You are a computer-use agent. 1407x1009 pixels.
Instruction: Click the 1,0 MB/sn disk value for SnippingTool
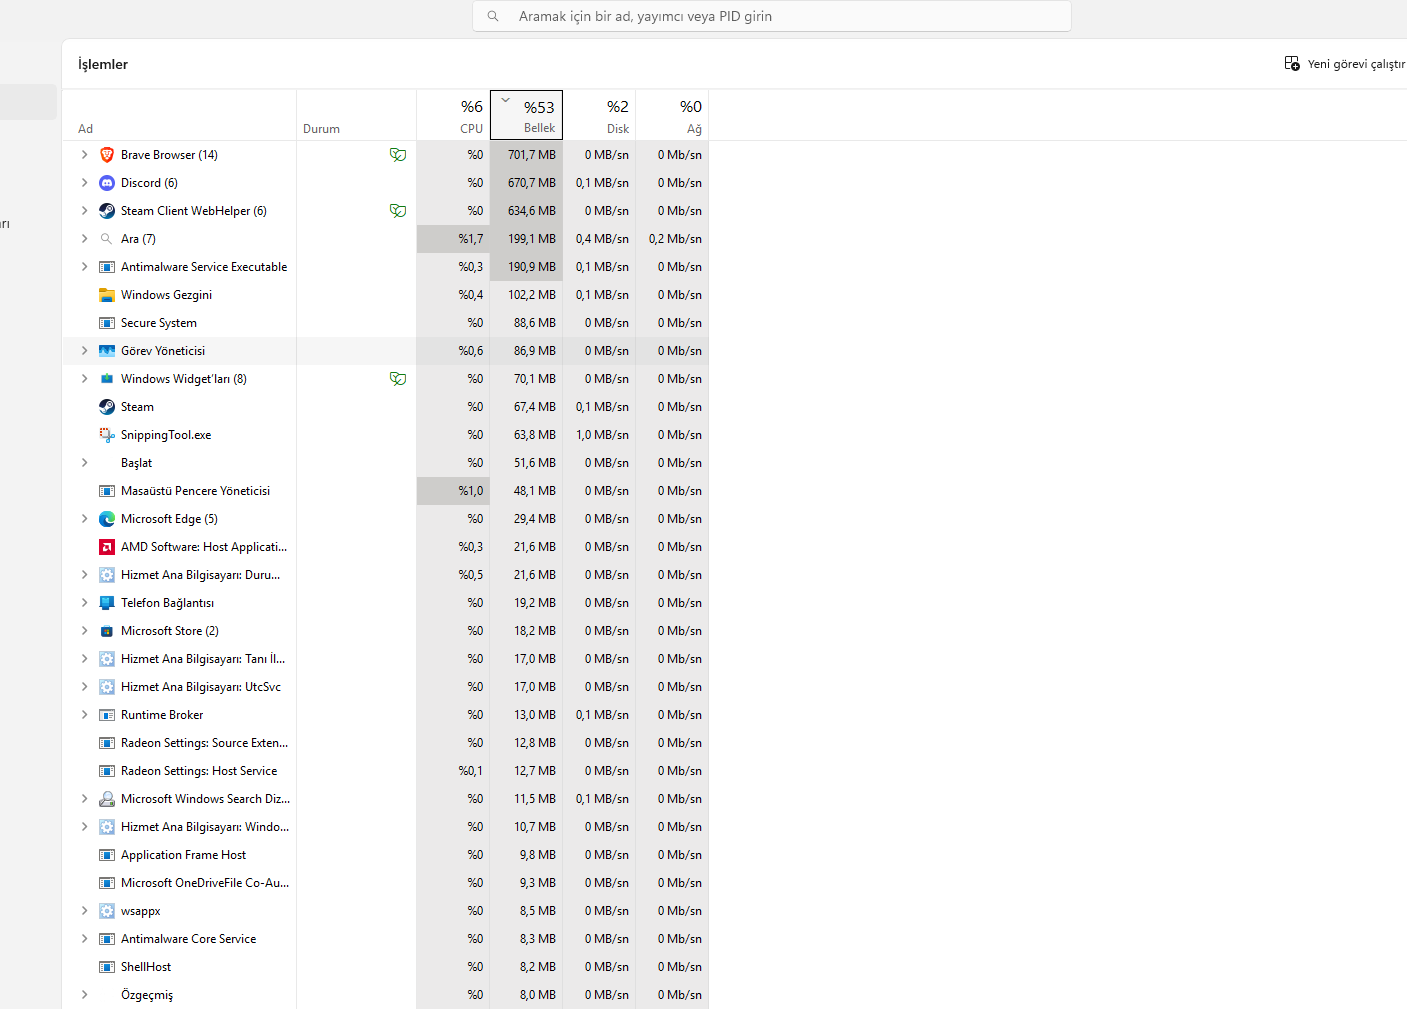[602, 435]
